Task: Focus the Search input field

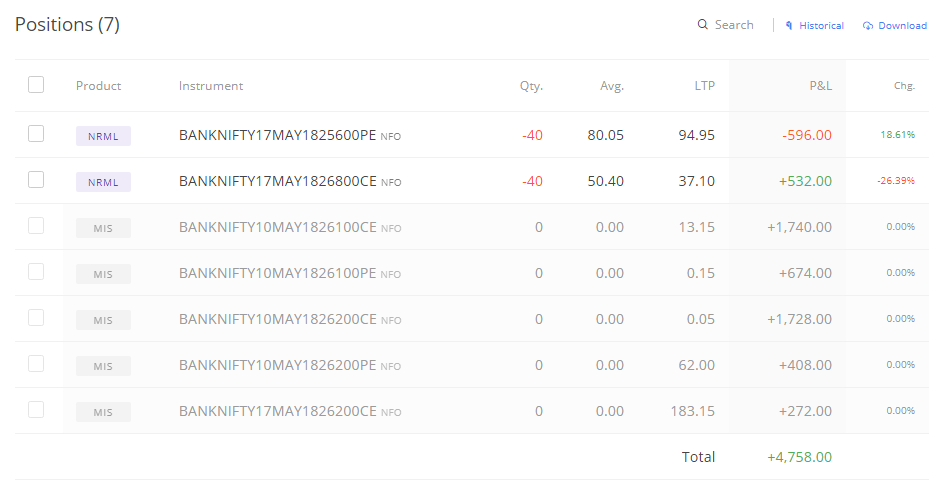Action: click(734, 25)
